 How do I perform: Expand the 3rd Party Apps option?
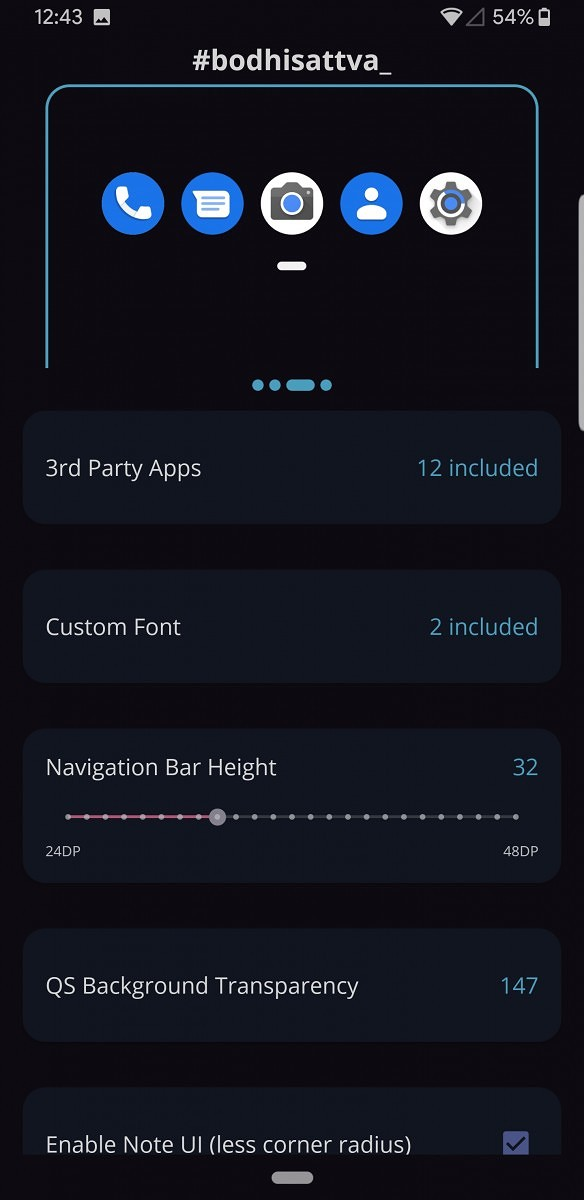[x=292, y=467]
